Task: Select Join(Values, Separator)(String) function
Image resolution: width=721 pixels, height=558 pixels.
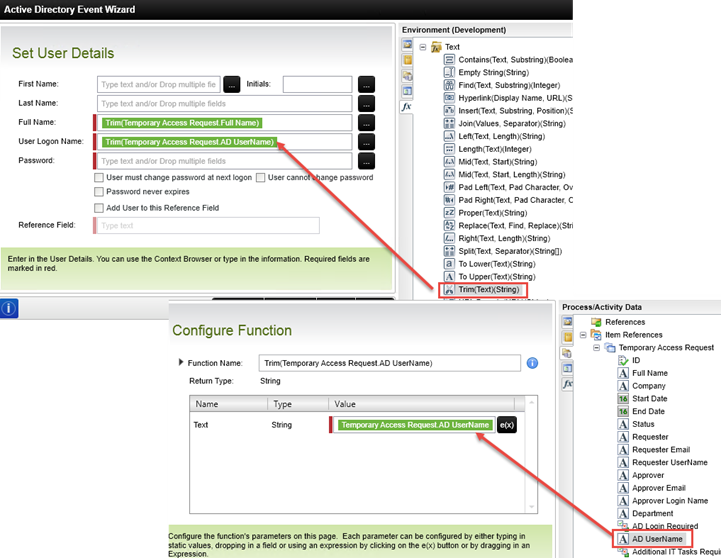Action: pyautogui.click(x=505, y=124)
